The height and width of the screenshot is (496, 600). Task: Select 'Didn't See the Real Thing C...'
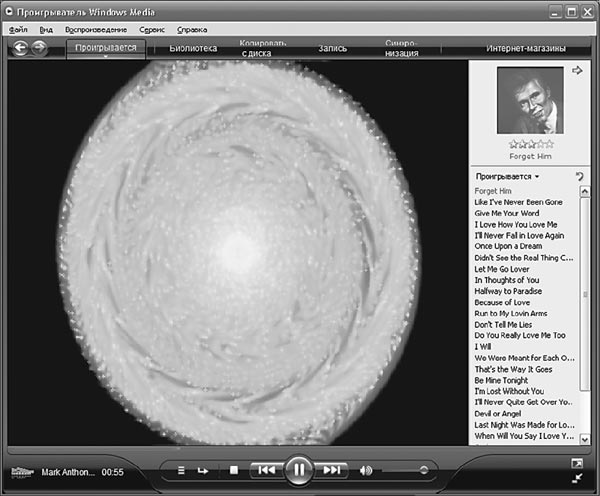point(524,258)
